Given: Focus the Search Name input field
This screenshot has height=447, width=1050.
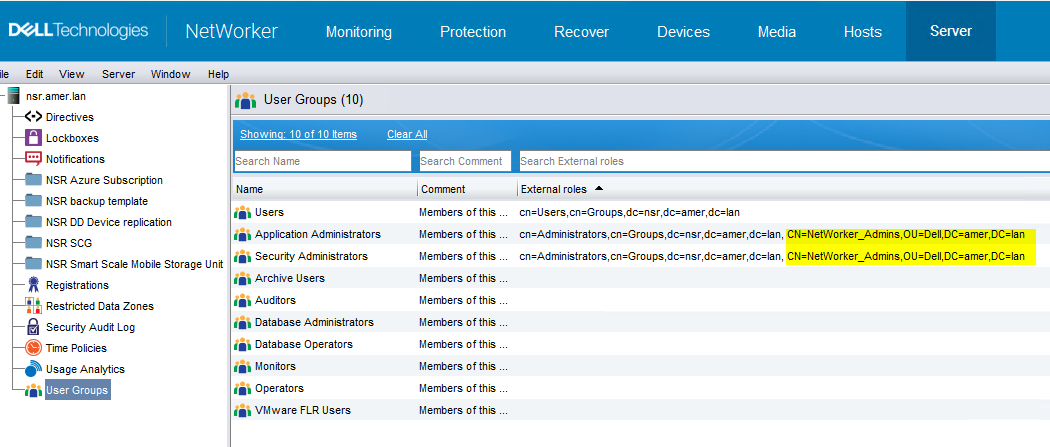Looking at the screenshot, I should coord(322,161).
